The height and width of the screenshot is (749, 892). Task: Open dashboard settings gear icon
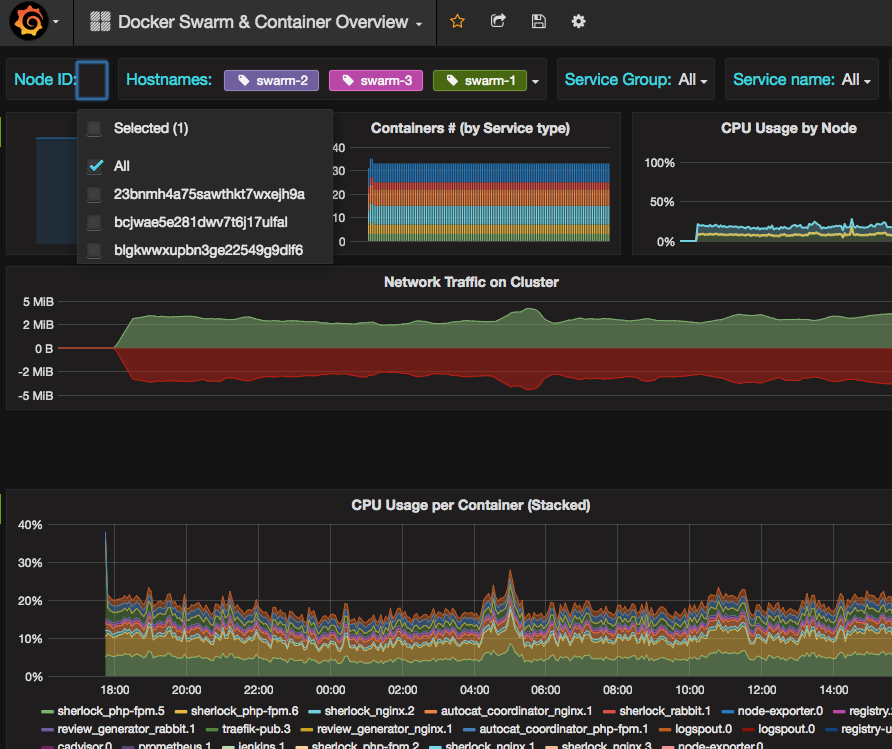click(x=579, y=22)
